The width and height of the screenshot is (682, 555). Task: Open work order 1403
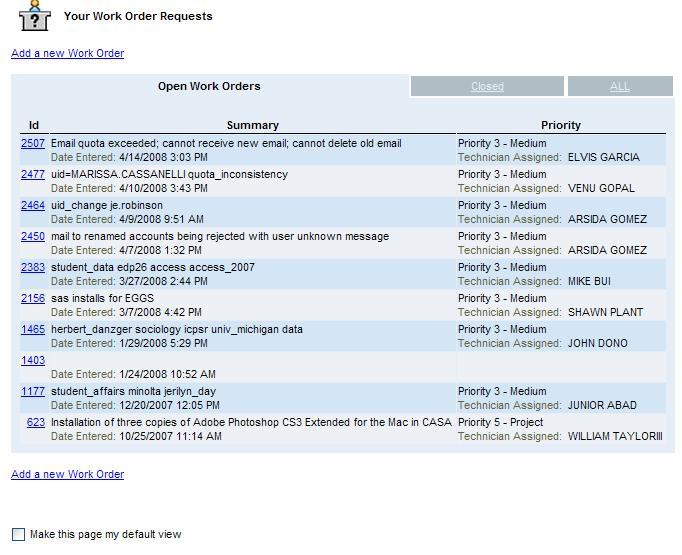pyautogui.click(x=33, y=361)
